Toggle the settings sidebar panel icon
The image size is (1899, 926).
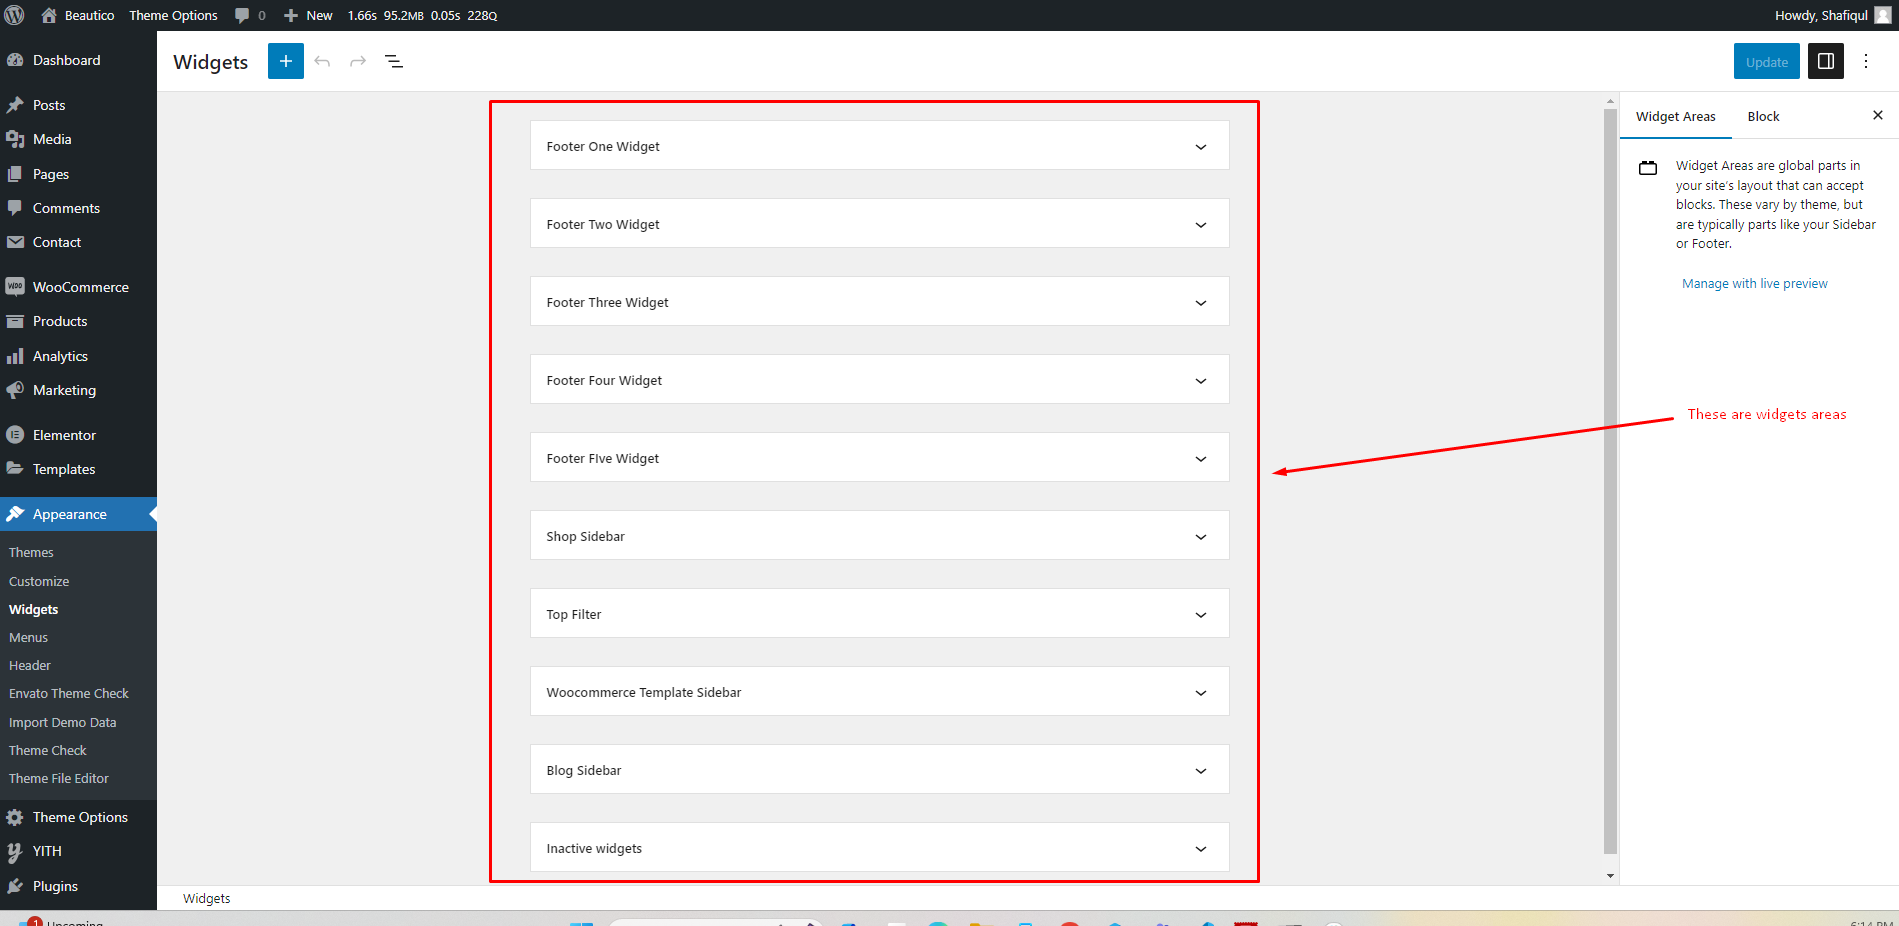(1826, 61)
